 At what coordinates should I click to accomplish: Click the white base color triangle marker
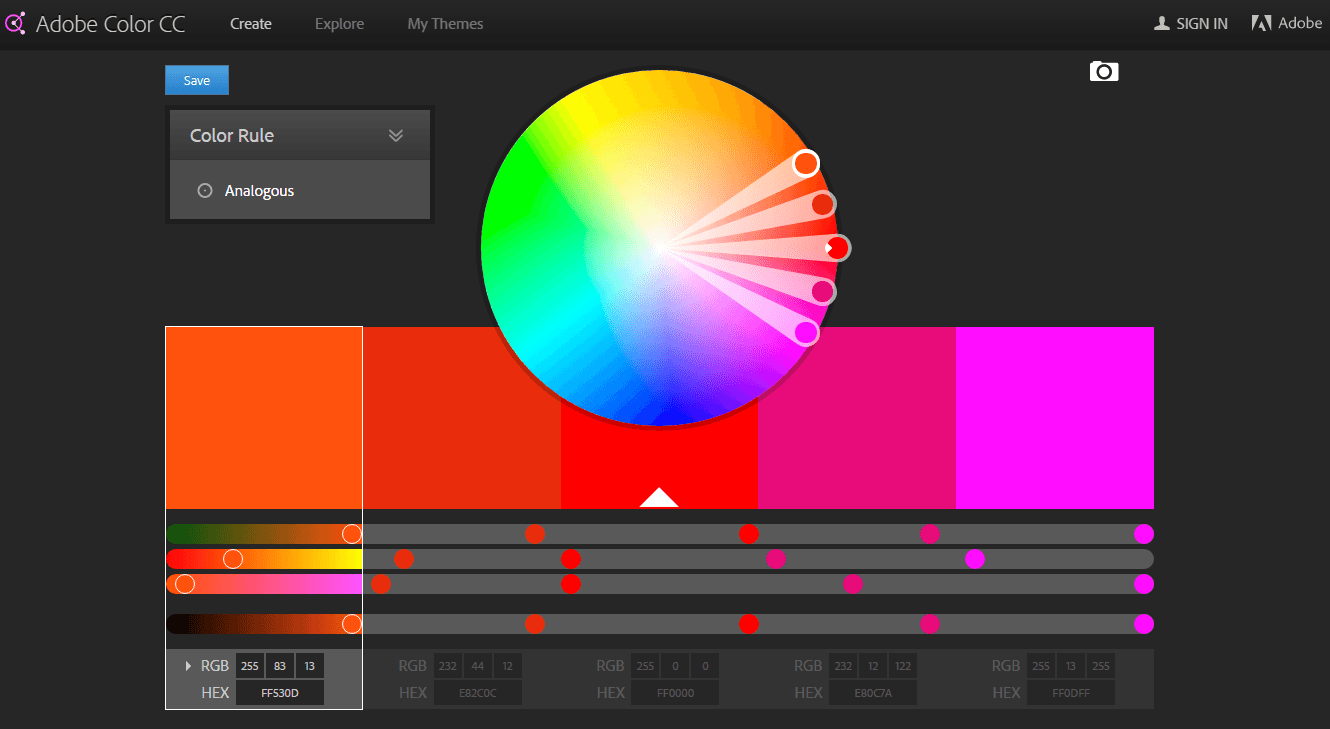tap(659, 497)
